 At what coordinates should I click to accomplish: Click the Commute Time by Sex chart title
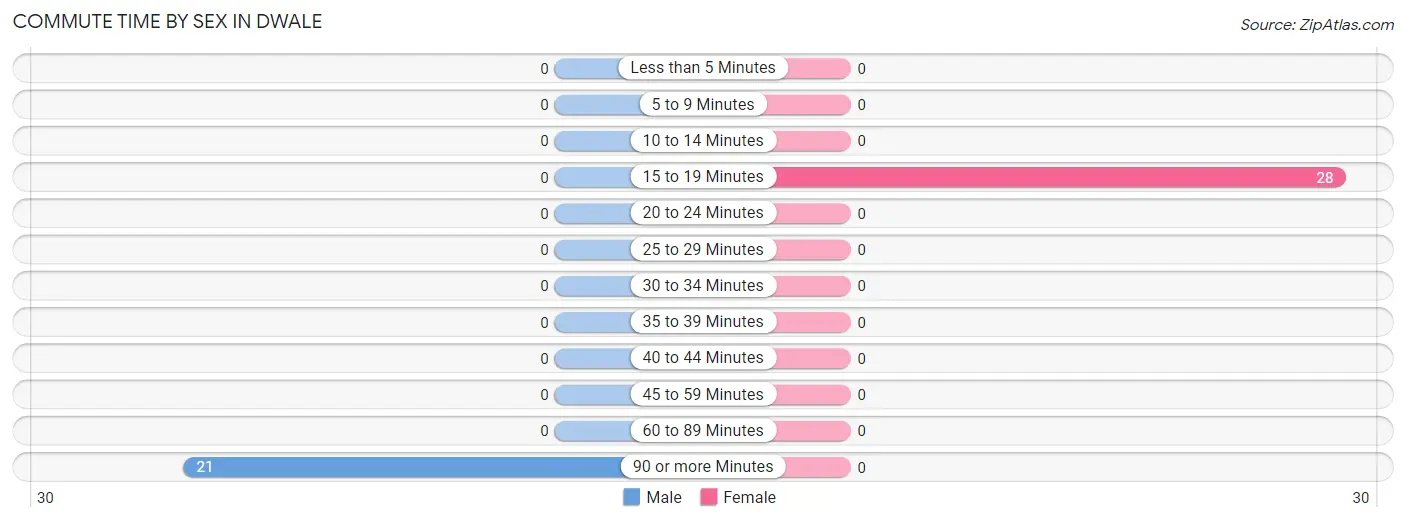(x=167, y=22)
